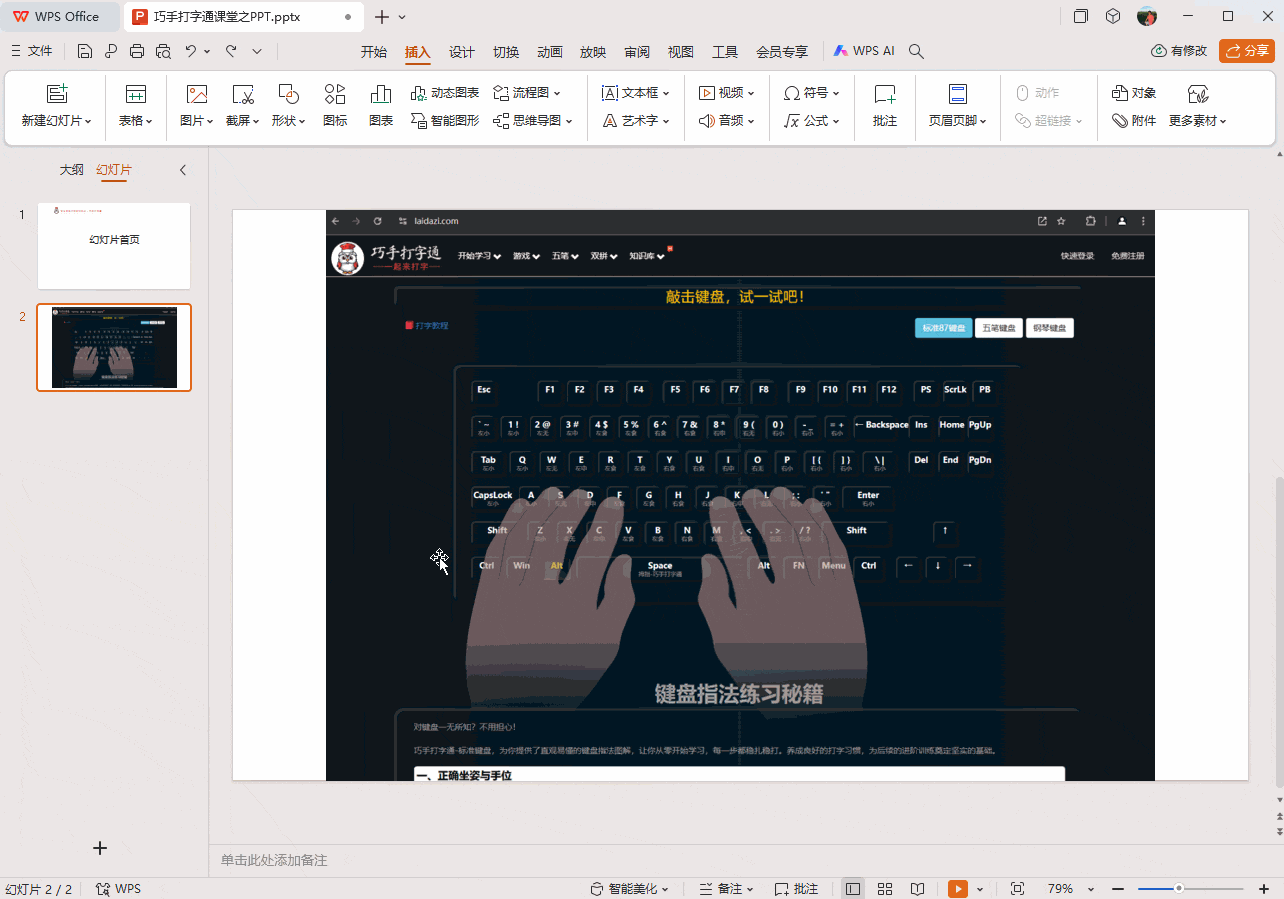Add a new slide with plus button
Viewport: 1284px width, 899px height.
(x=100, y=848)
